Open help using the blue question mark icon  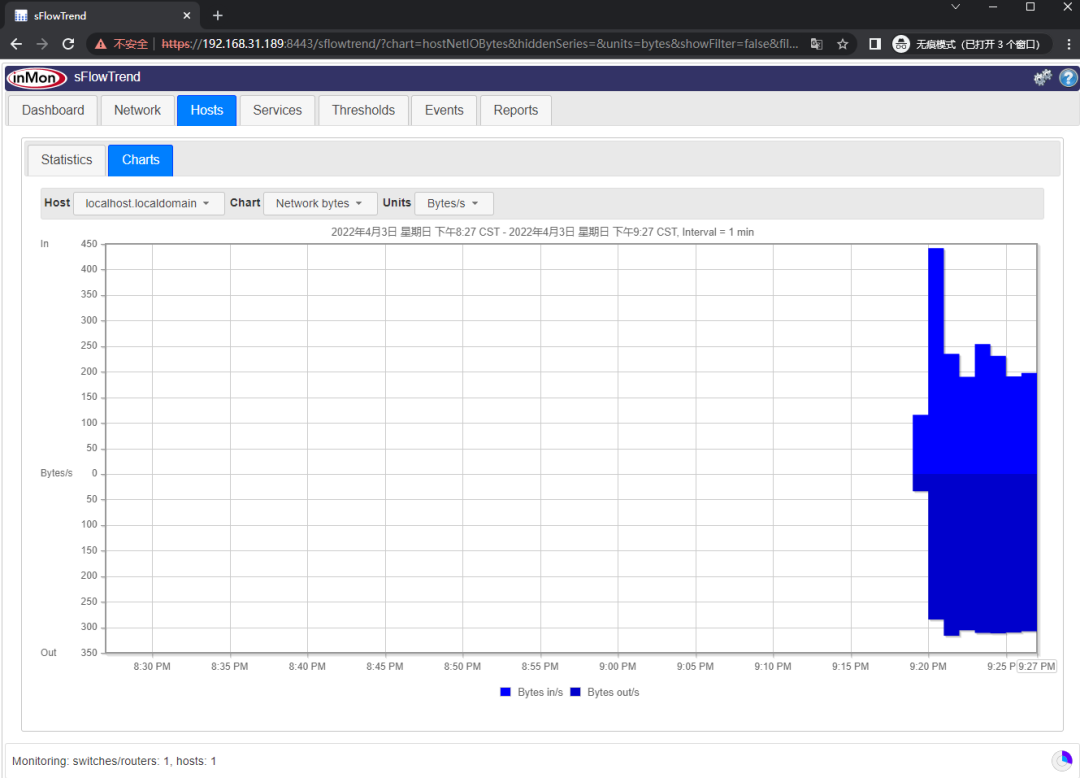pyautogui.click(x=1069, y=77)
